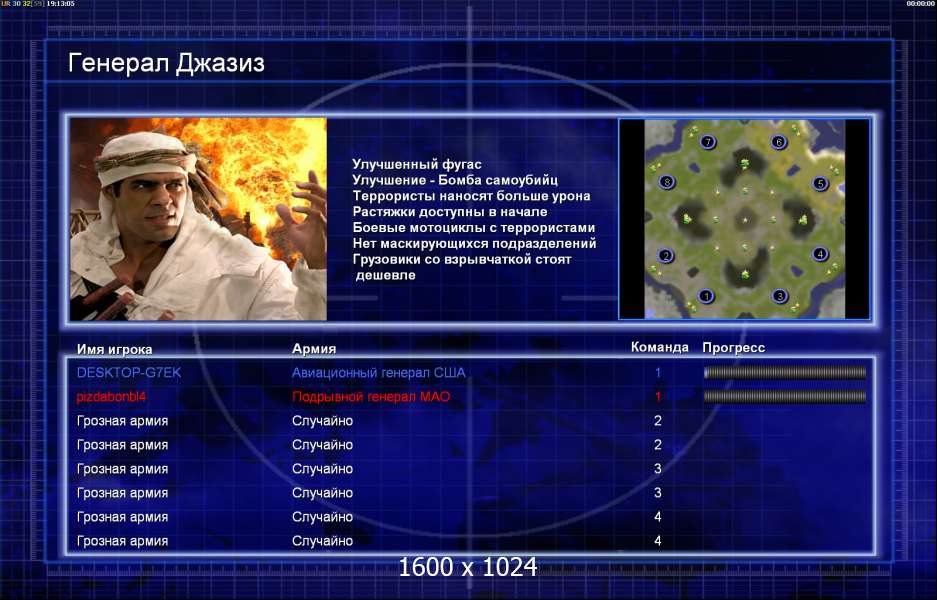
Task: Click the line Террористы наносят больше урона
Action: point(471,196)
